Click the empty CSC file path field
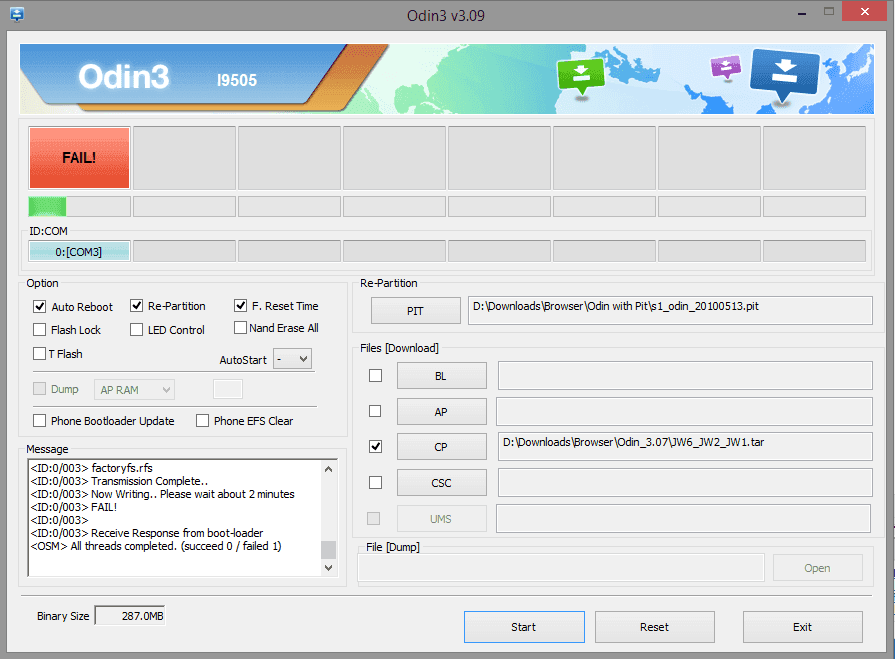This screenshot has height=659, width=895. point(685,483)
